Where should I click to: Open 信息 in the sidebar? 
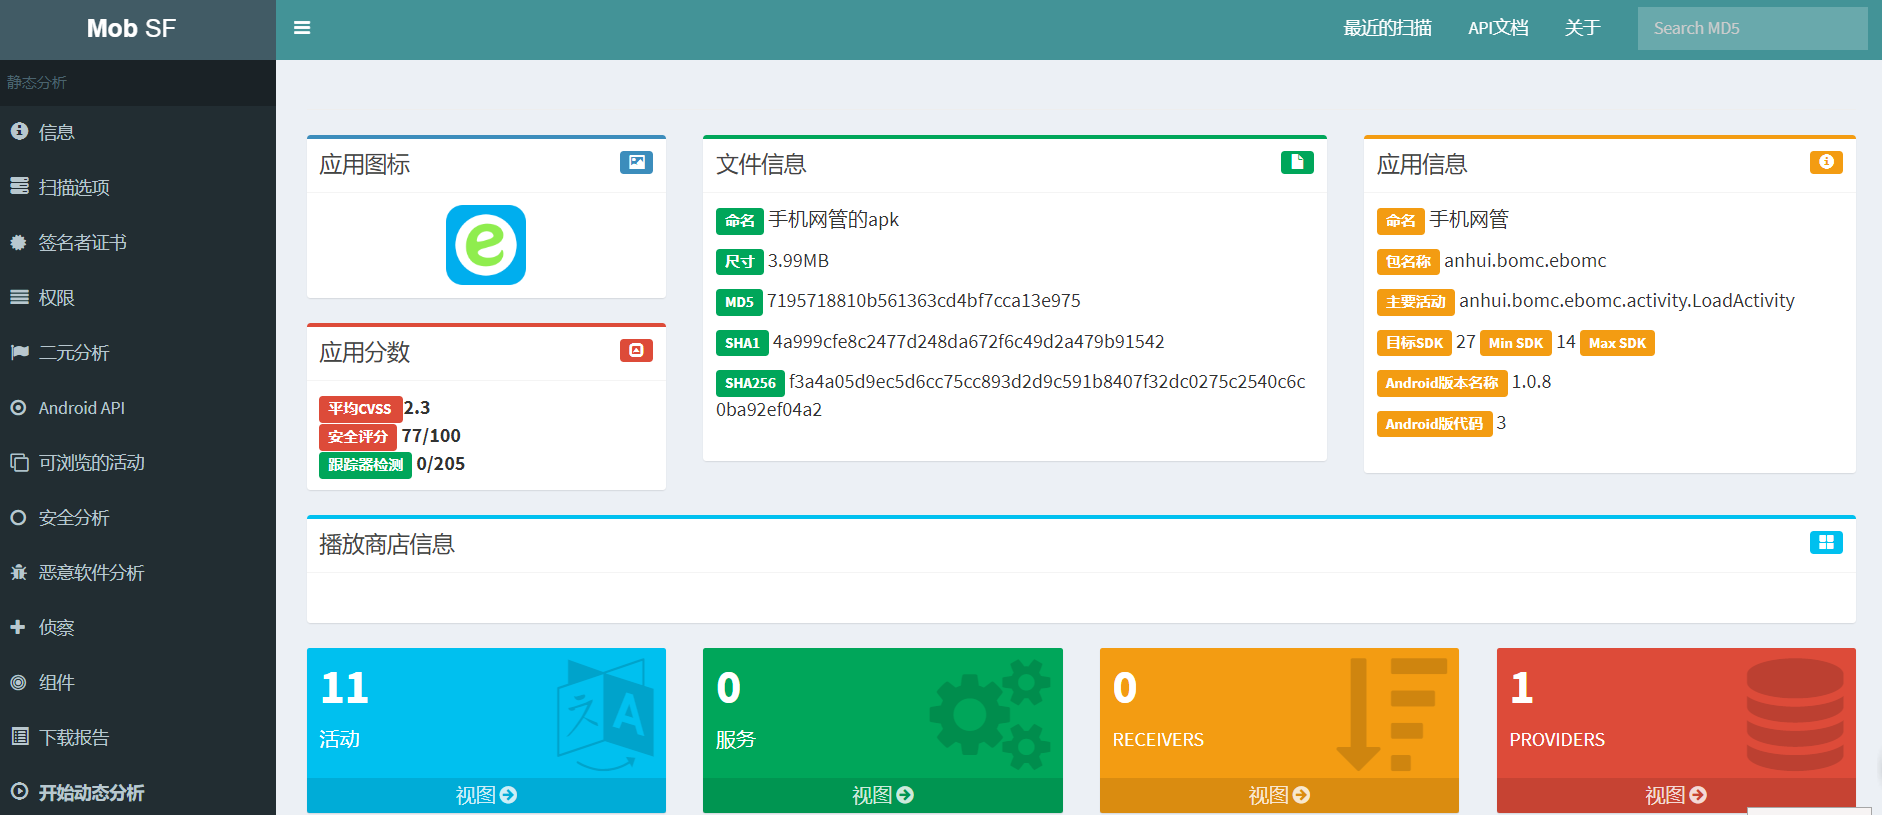tap(56, 132)
